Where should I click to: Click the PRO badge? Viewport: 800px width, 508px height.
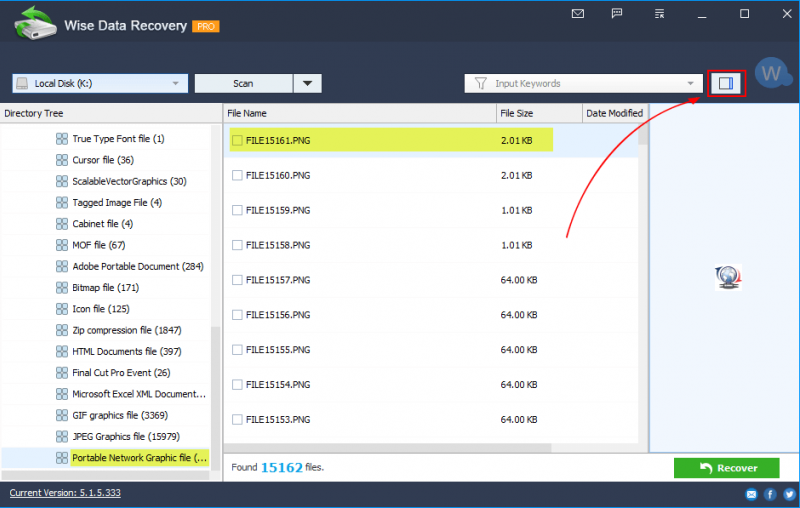tap(206, 27)
